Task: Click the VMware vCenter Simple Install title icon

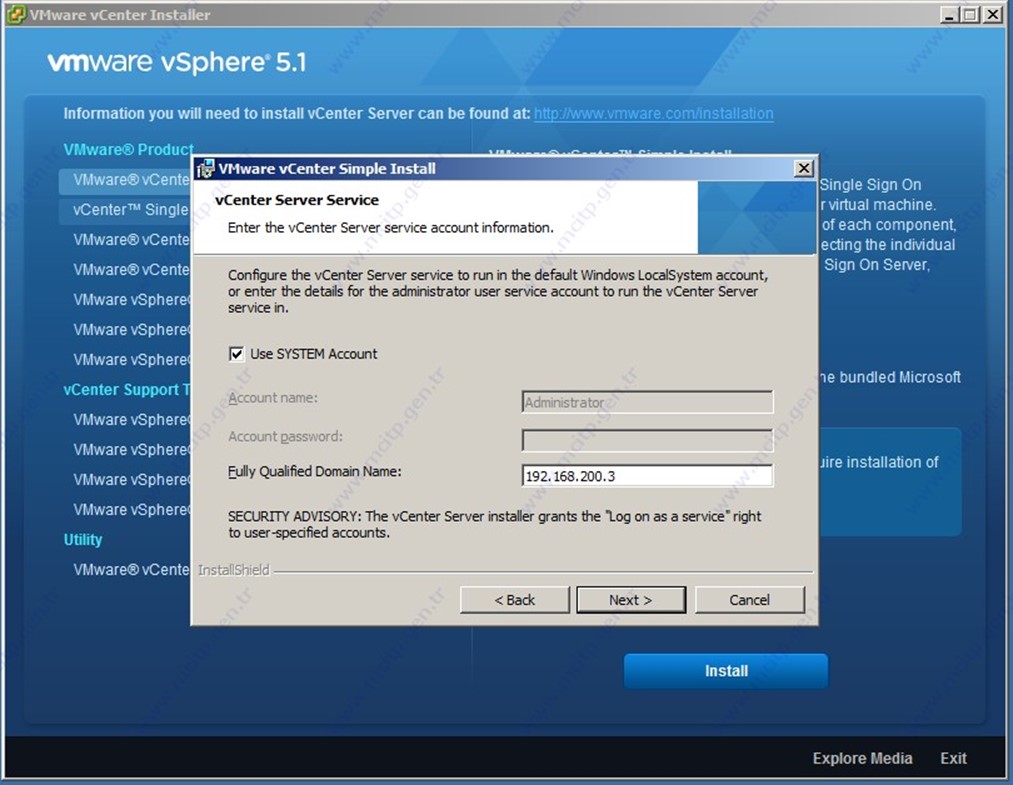Action: click(x=205, y=169)
